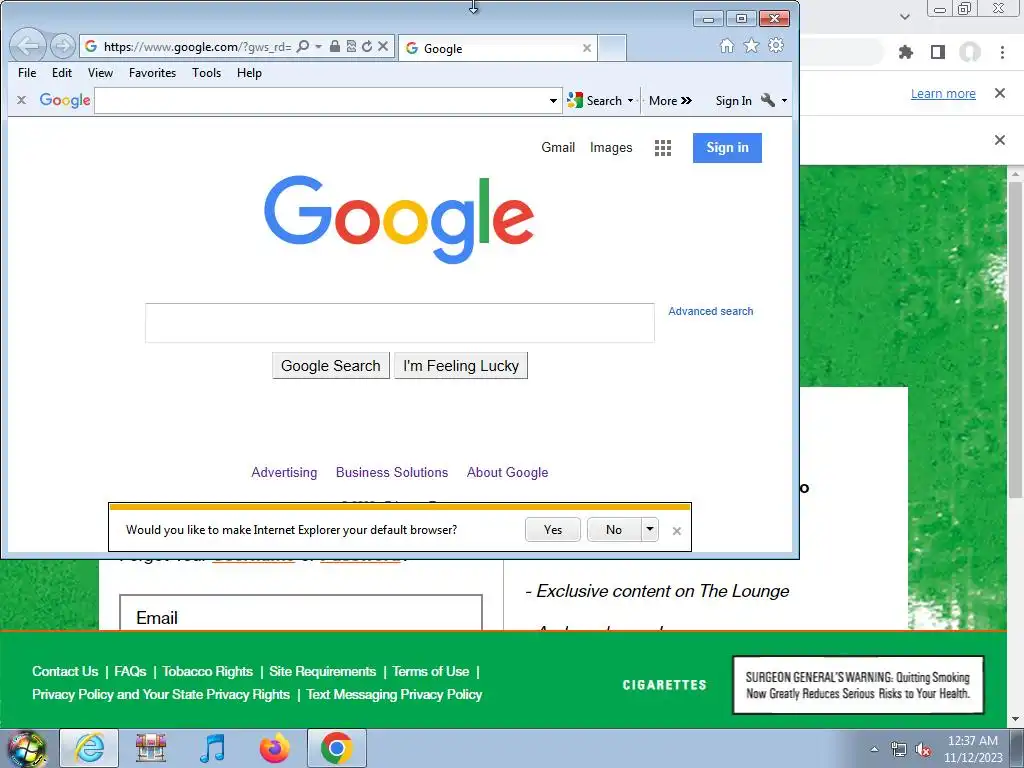
Task: Open the Favorites menu
Action: 152,73
